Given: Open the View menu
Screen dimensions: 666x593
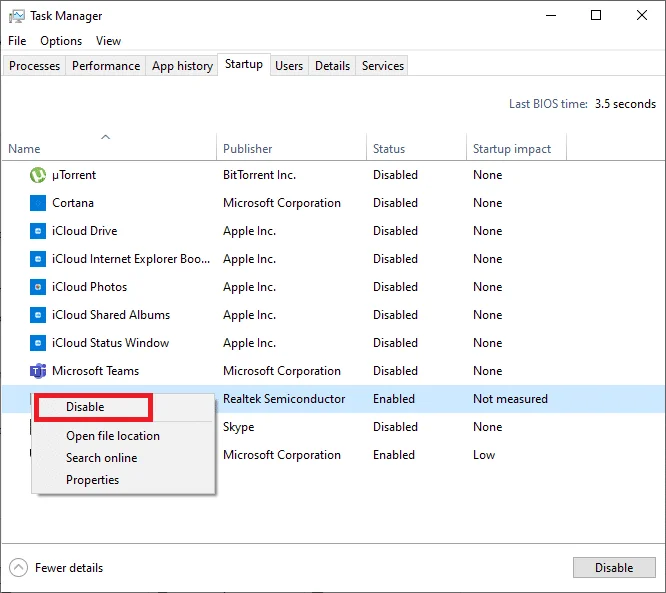Looking at the screenshot, I should pyautogui.click(x=108, y=41).
